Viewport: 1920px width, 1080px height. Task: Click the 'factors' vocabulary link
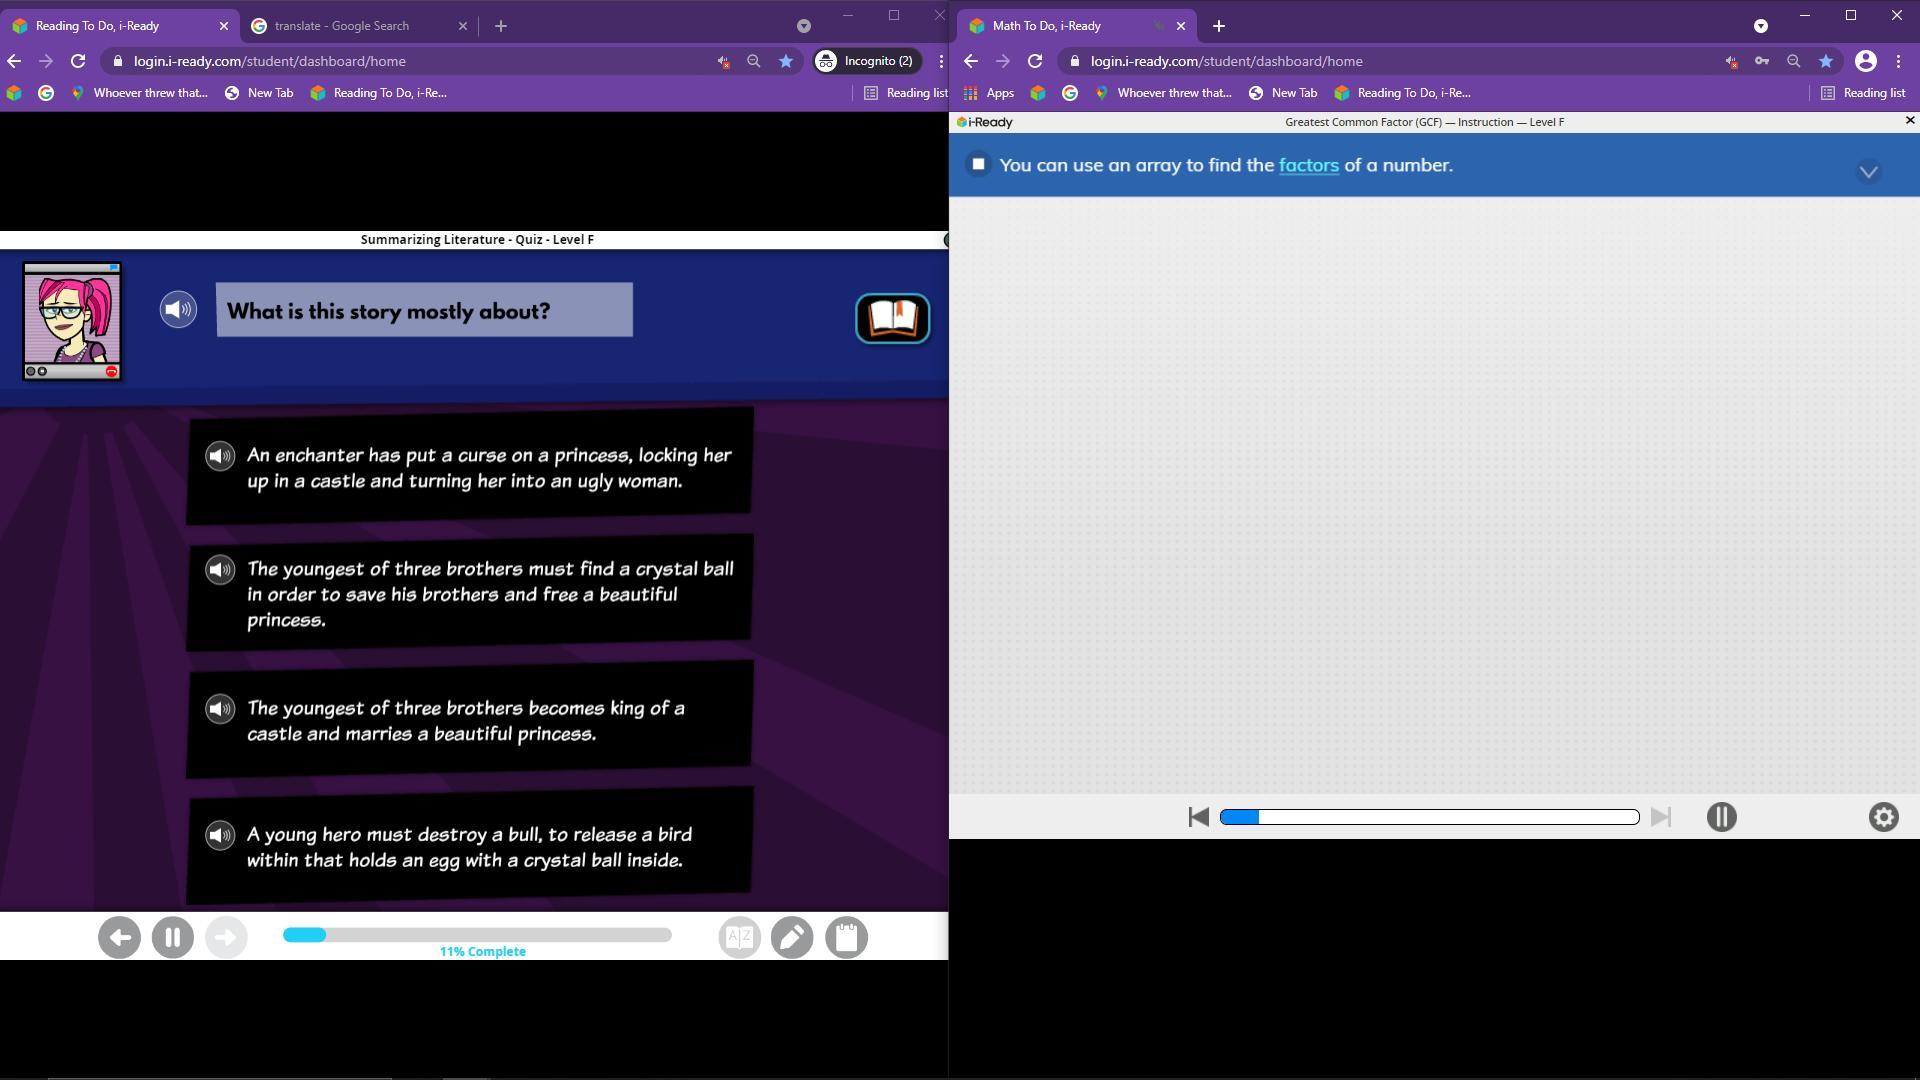tap(1308, 165)
